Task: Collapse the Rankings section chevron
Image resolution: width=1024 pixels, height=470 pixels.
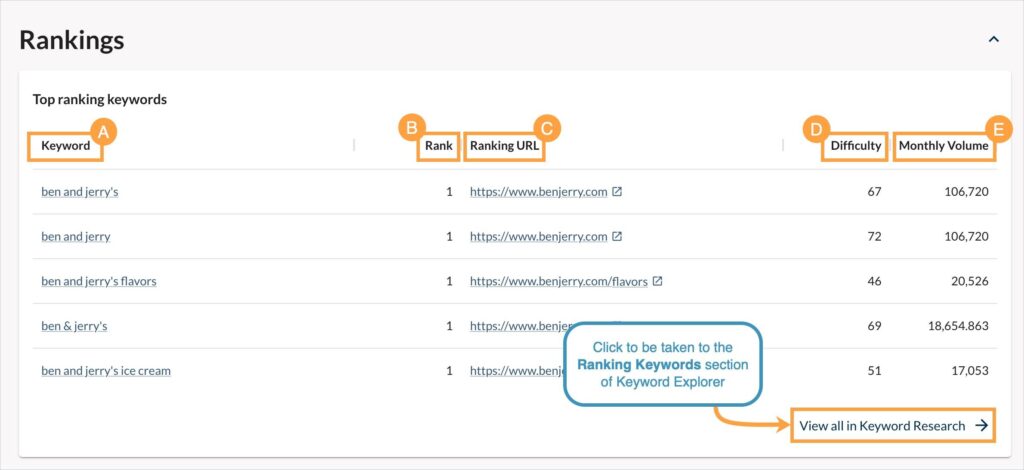Action: tap(993, 40)
